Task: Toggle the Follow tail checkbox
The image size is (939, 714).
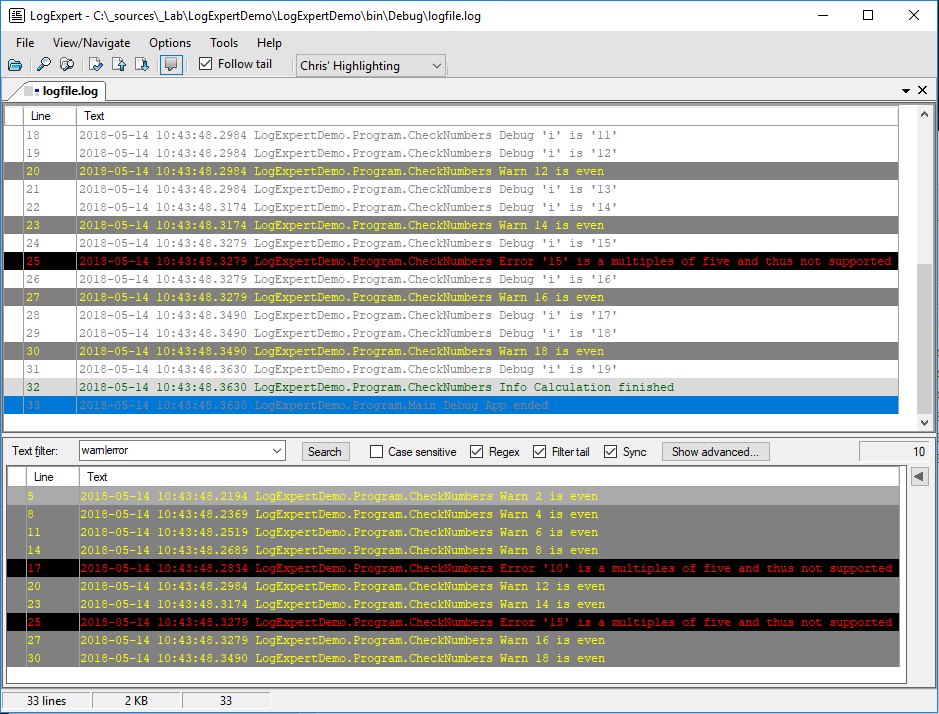Action: 205,63
